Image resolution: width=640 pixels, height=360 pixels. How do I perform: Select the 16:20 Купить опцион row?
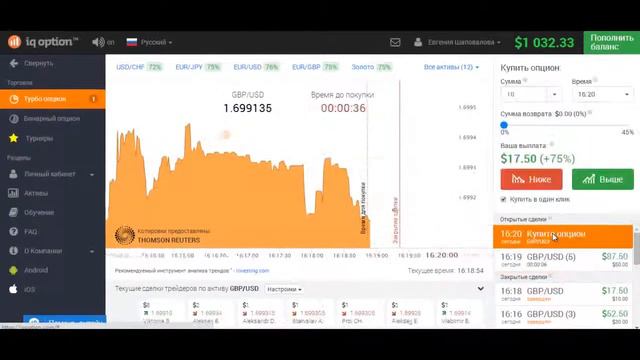click(563, 236)
